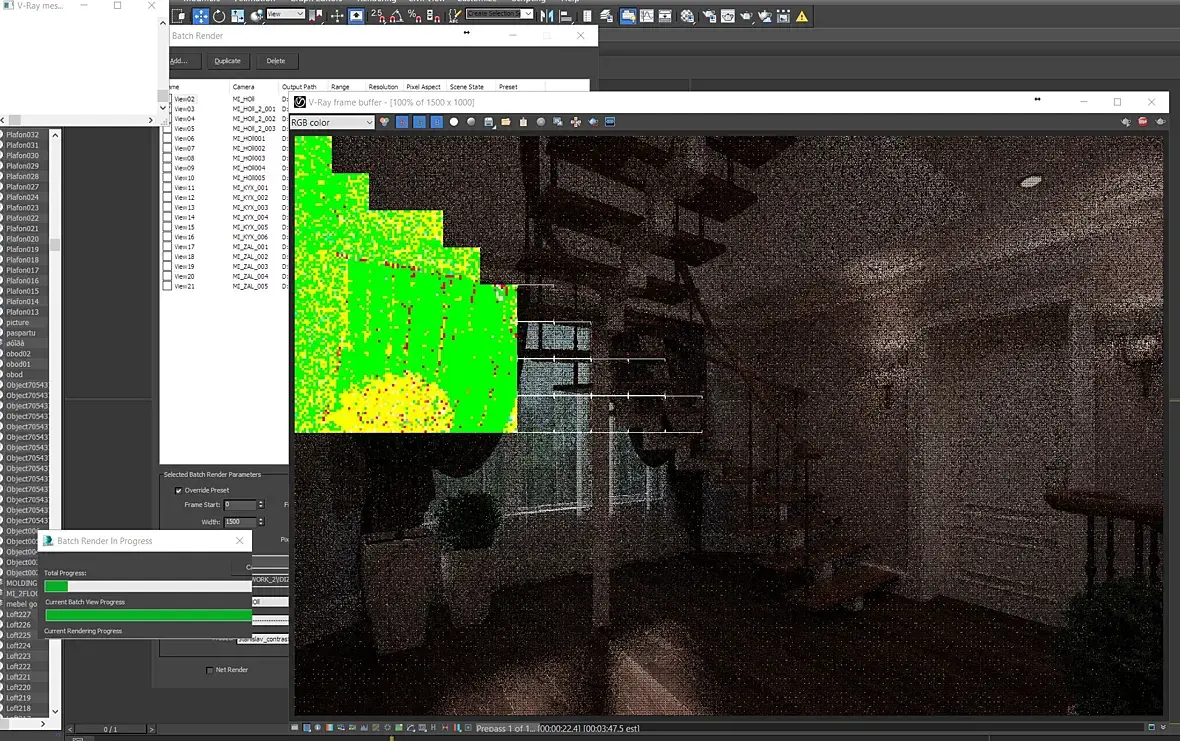
Task: Select Loft227 in the scene list
Action: (x=19, y=615)
